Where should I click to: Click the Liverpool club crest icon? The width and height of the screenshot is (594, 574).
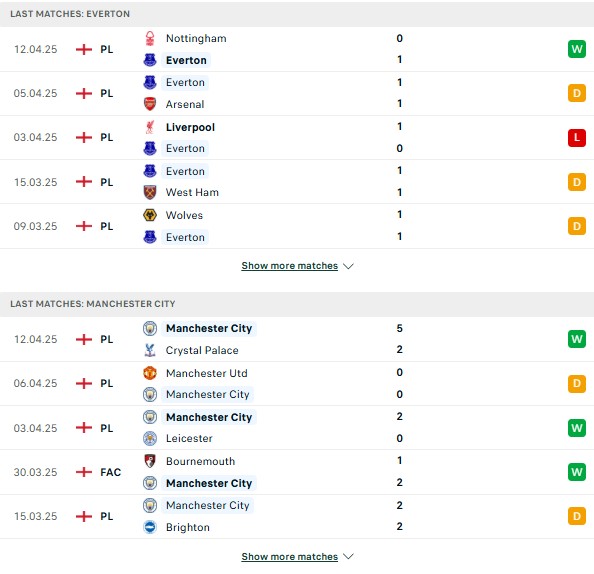point(150,127)
